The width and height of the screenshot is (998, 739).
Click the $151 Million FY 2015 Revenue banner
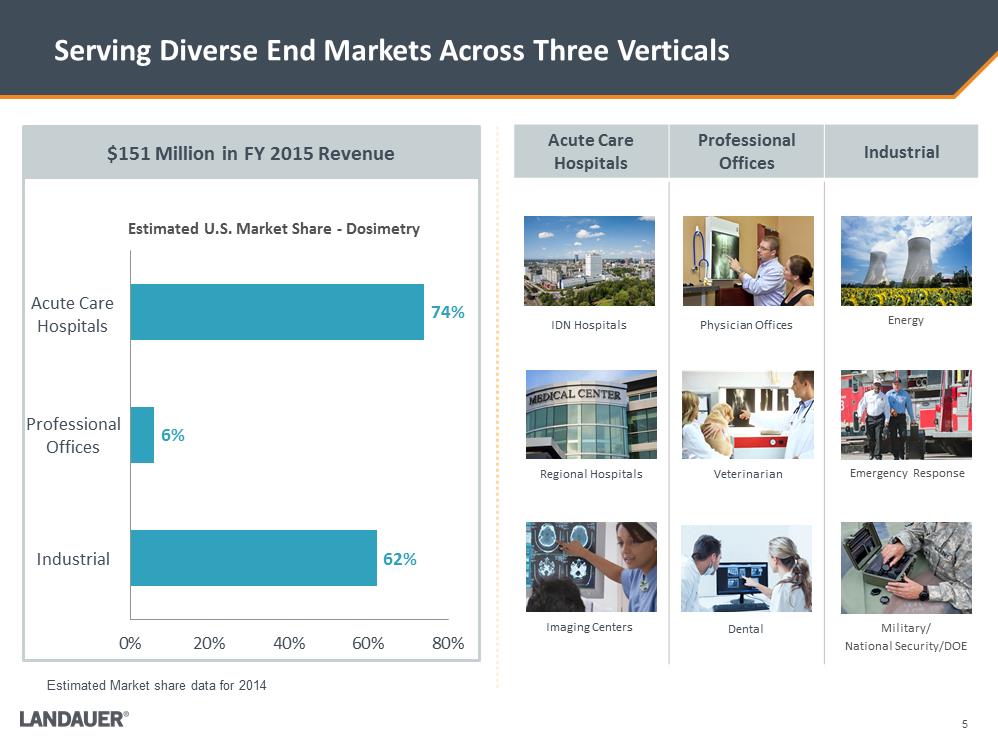coord(250,153)
